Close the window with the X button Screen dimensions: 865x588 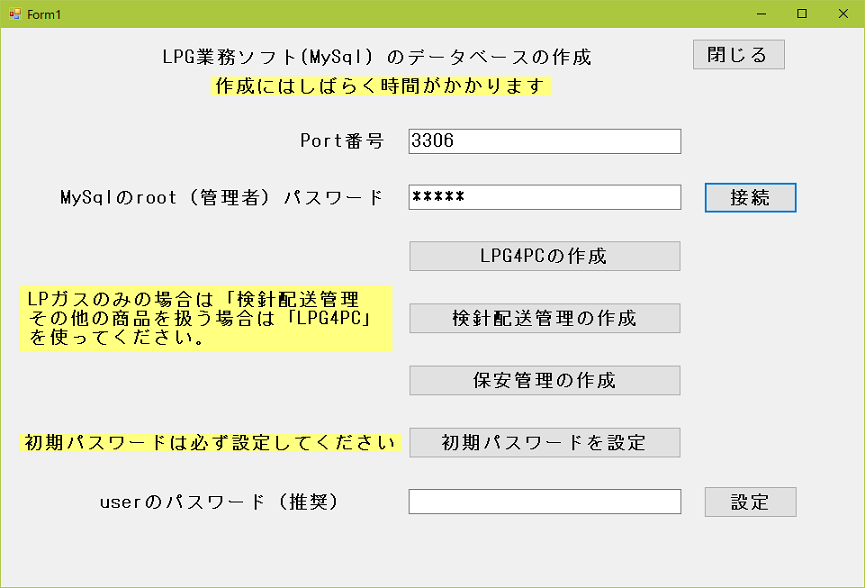tap(843, 14)
